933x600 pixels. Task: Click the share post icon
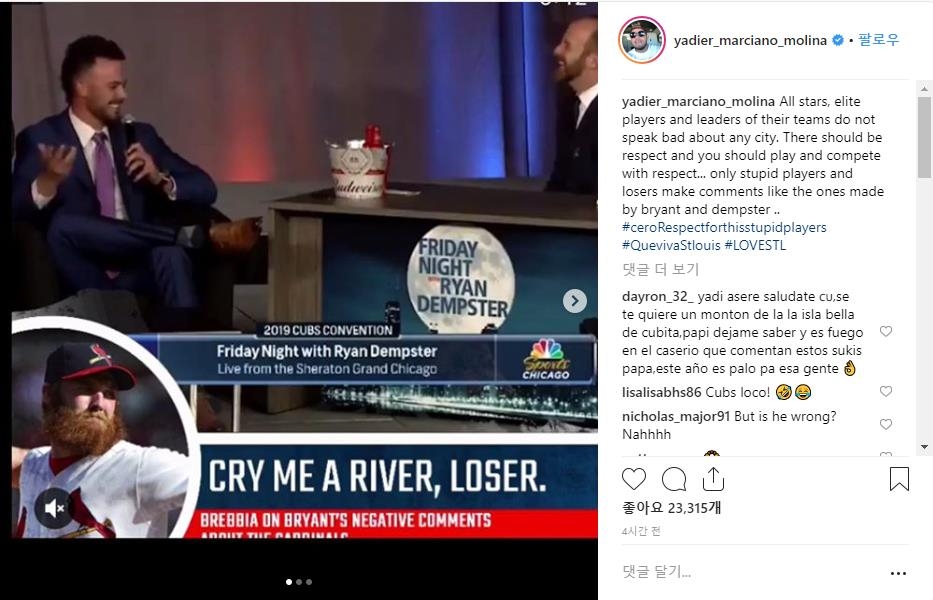713,479
